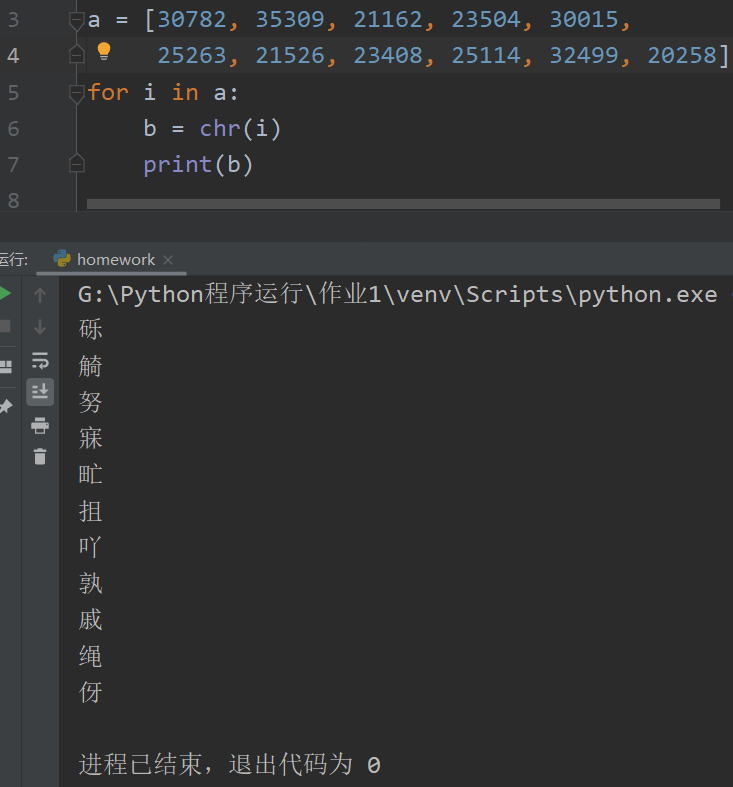The width and height of the screenshot is (733, 787).
Task: Click the fold end marker on line 4
Action: tap(76, 54)
